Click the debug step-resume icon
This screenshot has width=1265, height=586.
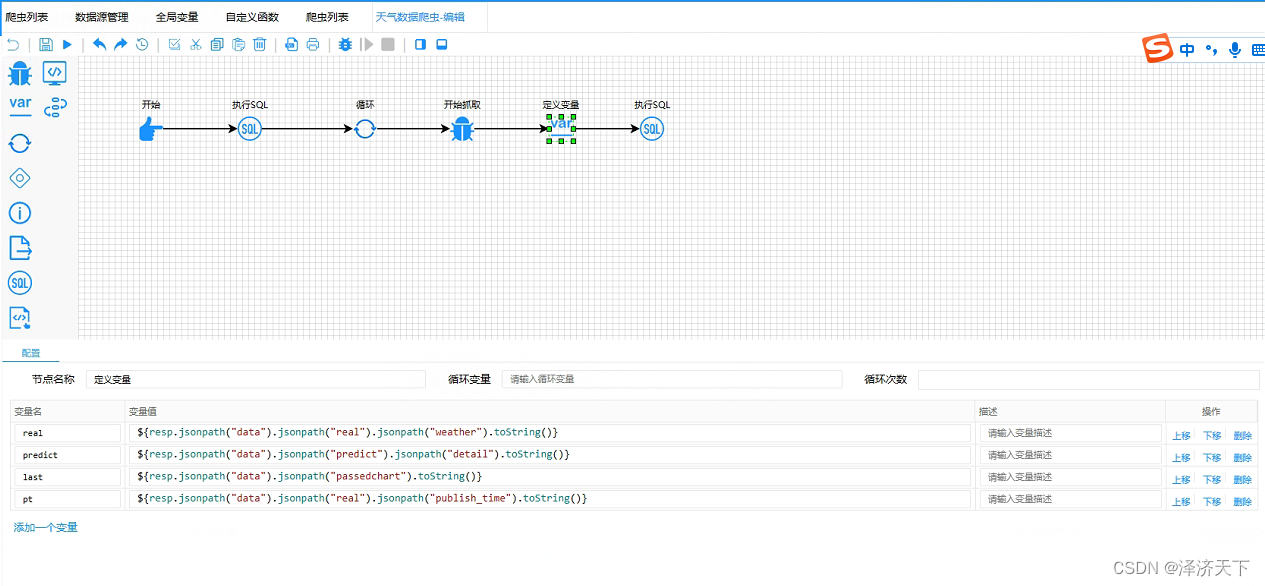coord(368,45)
